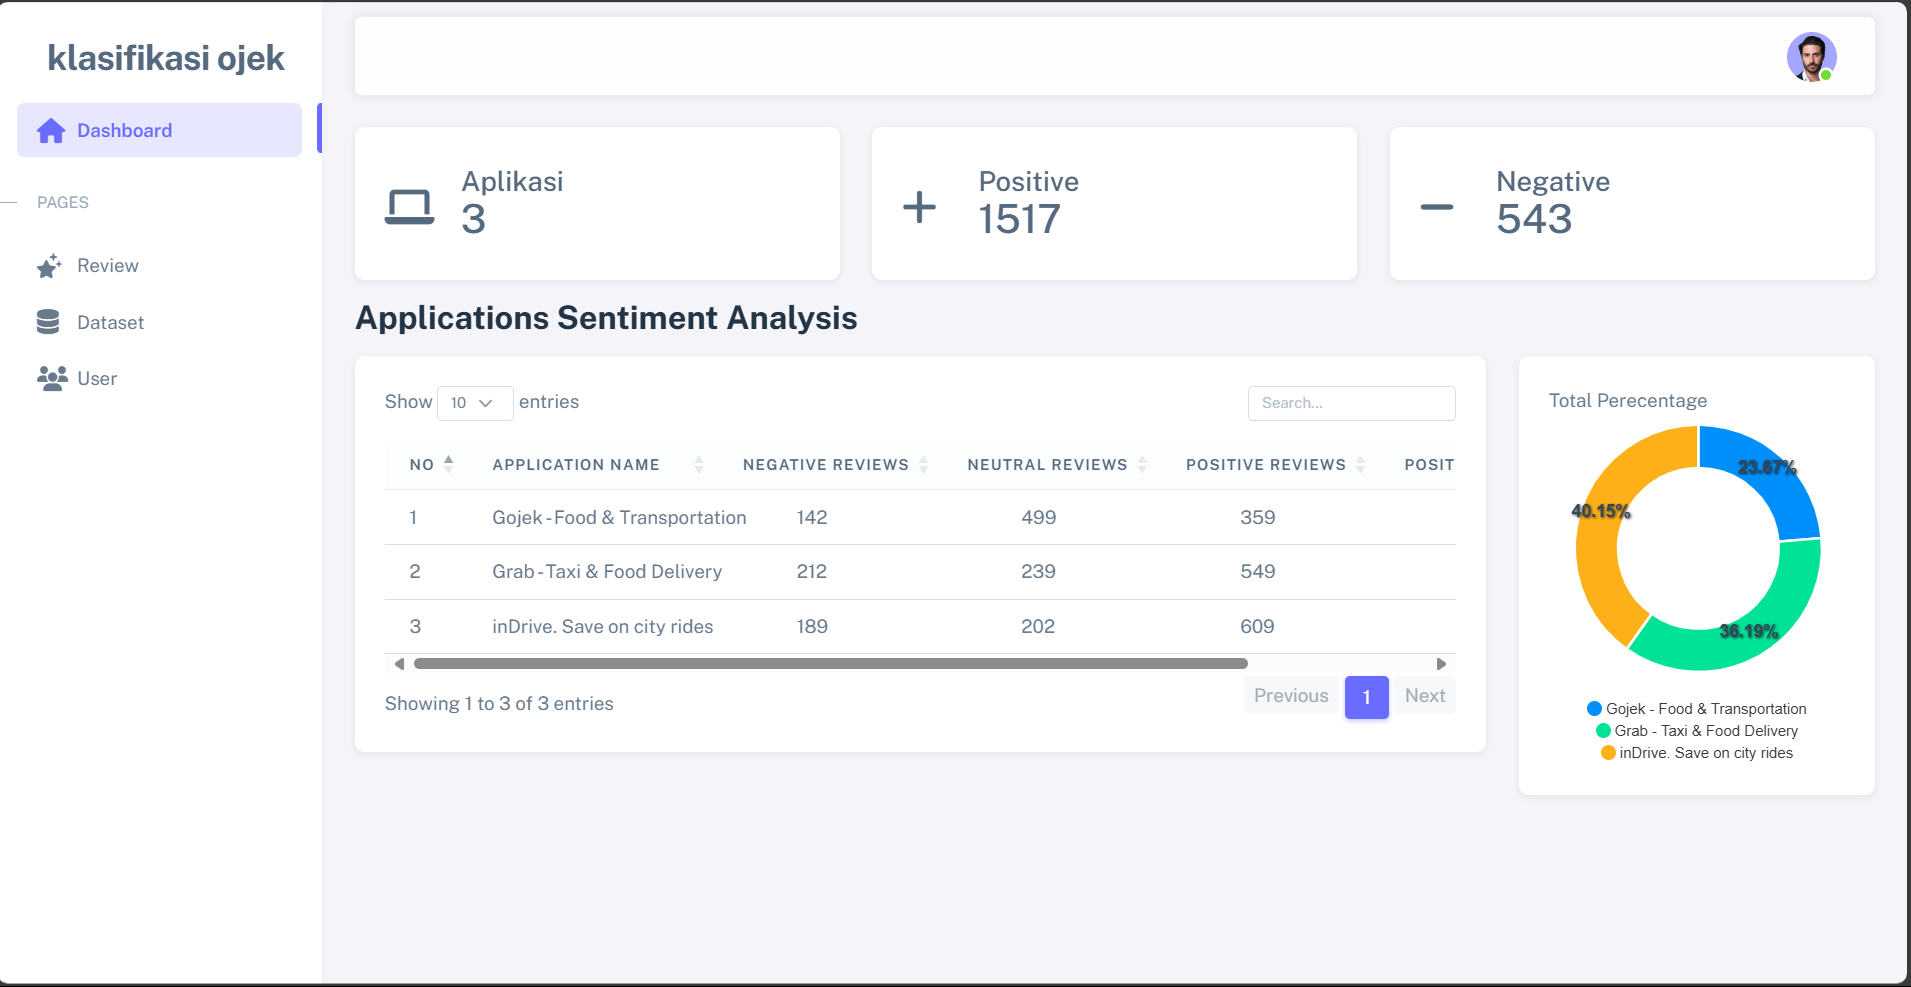The height and width of the screenshot is (987, 1911).
Task: Click the minus icon on Negative card
Action: 1435,206
